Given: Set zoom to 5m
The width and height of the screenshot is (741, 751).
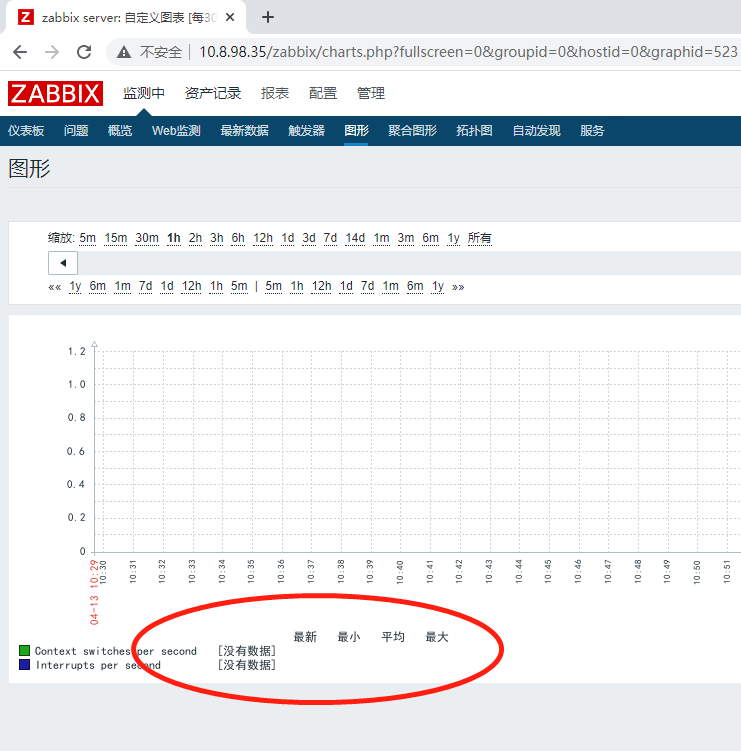Looking at the screenshot, I should (x=88, y=238).
